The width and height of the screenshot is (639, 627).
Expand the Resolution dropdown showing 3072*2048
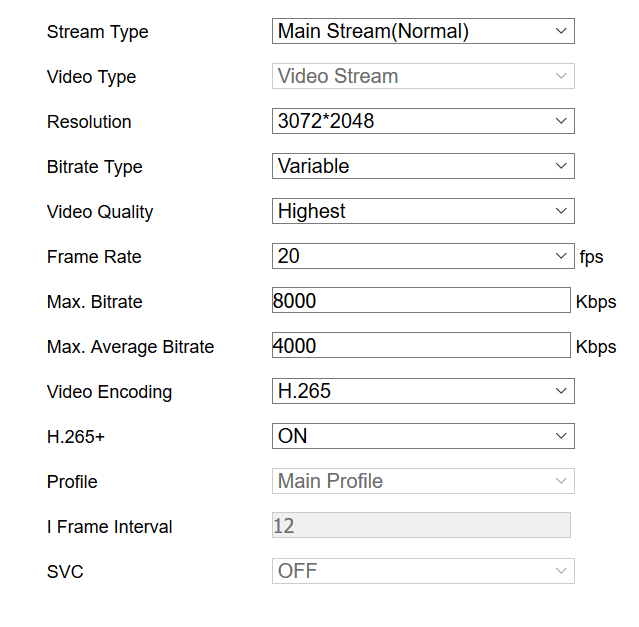pos(423,121)
